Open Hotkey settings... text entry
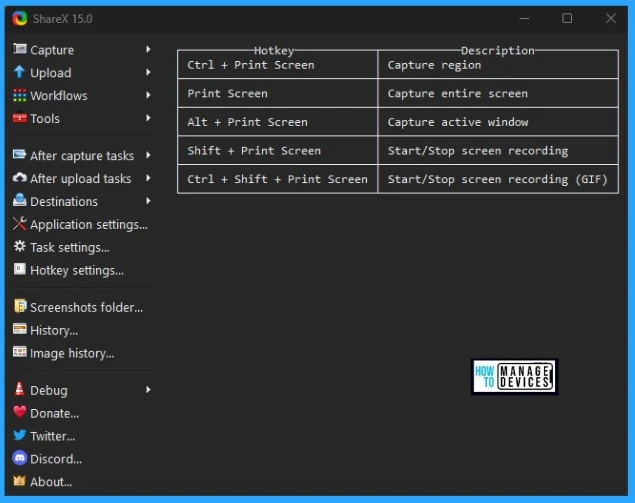This screenshot has height=503, width=635. [77, 271]
